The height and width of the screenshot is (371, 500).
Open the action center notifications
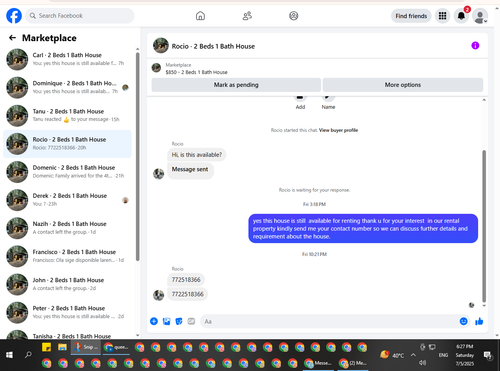[x=488, y=355]
